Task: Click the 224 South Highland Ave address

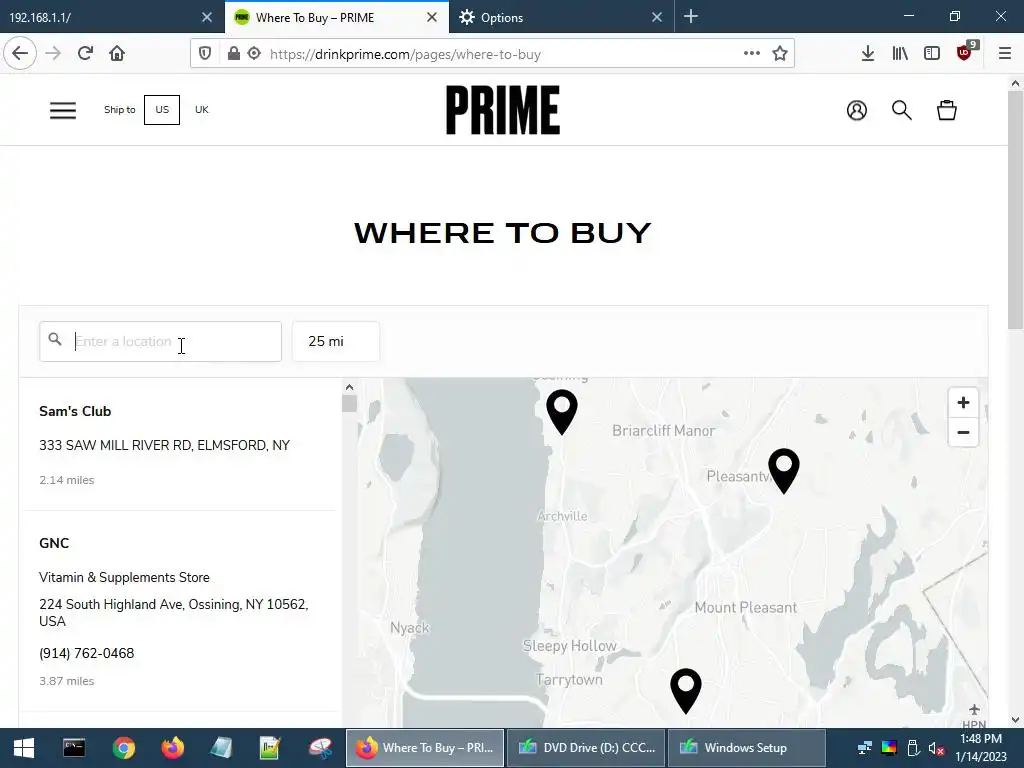Action: point(174,613)
